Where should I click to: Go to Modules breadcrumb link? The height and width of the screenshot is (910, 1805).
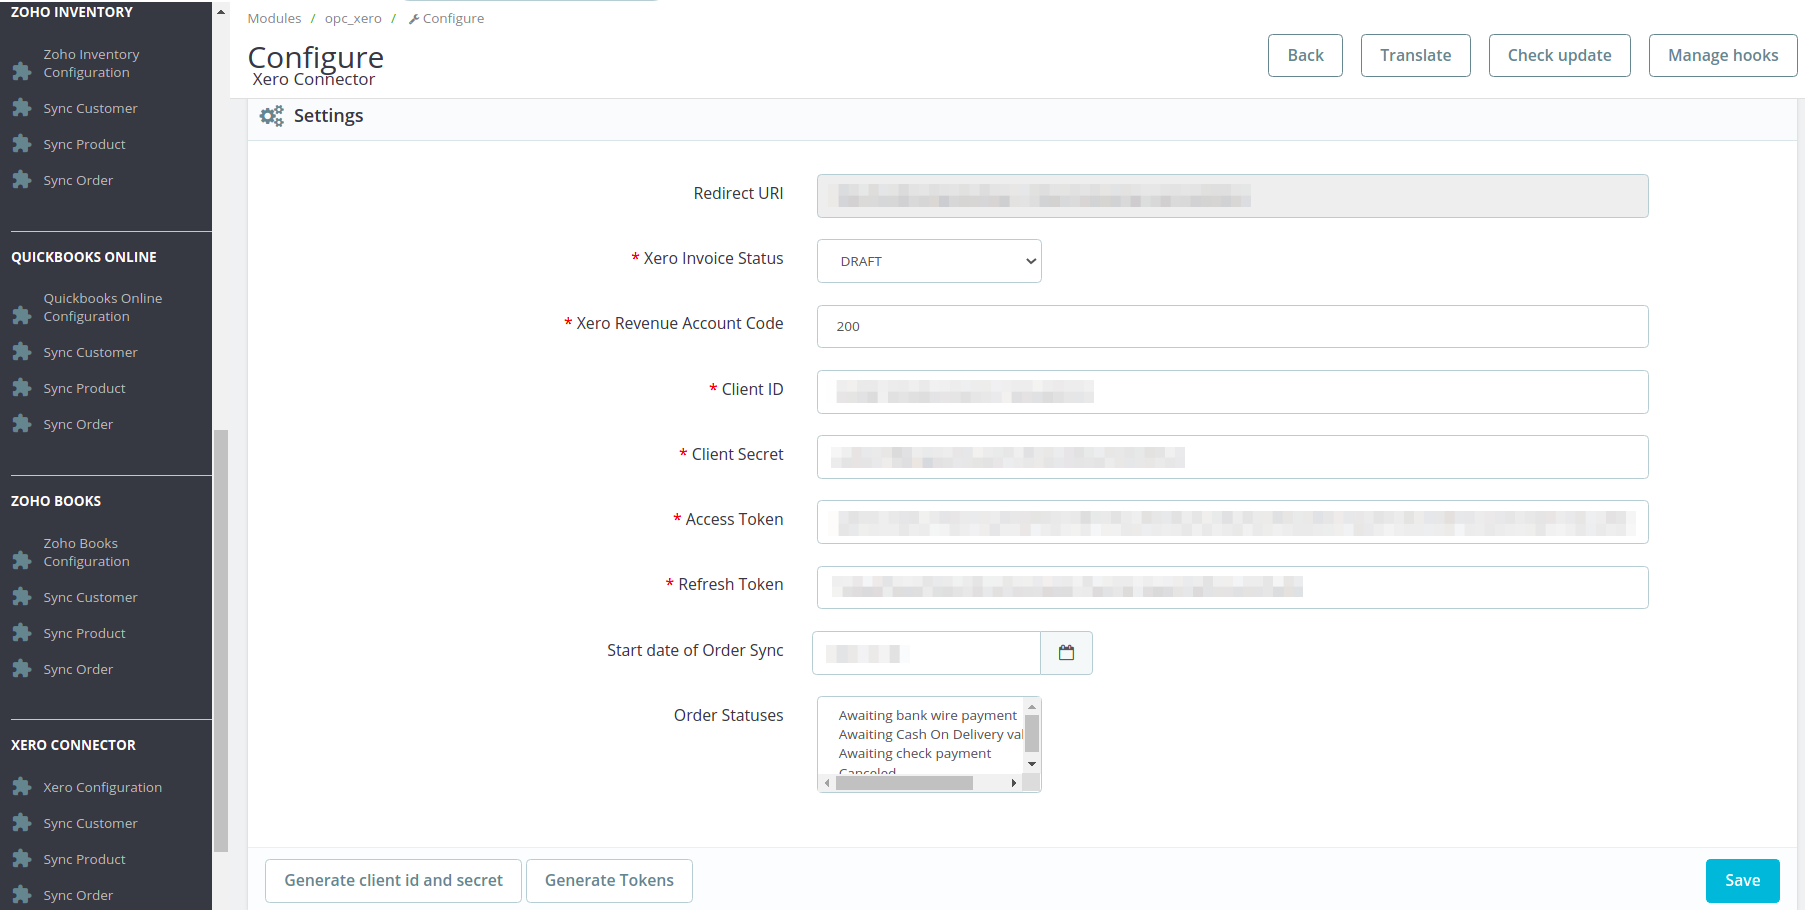[x=274, y=18]
